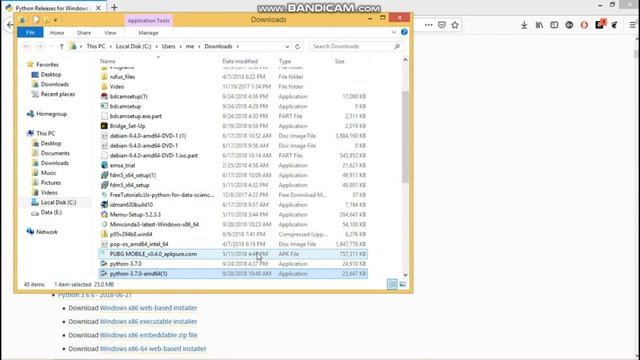Open address bar previous locations dropdown
Screen dimensions: 640x360
(287, 47)
